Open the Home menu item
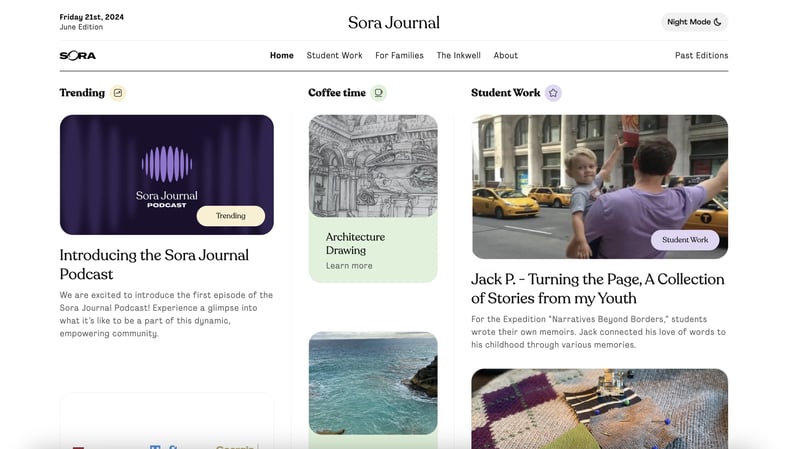Viewport: 800px width, 449px height. (281, 56)
